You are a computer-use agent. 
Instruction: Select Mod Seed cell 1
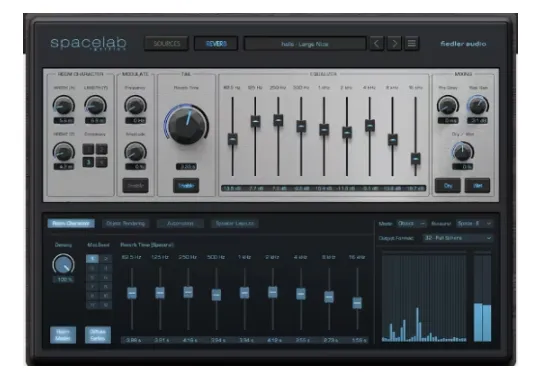pos(92,259)
